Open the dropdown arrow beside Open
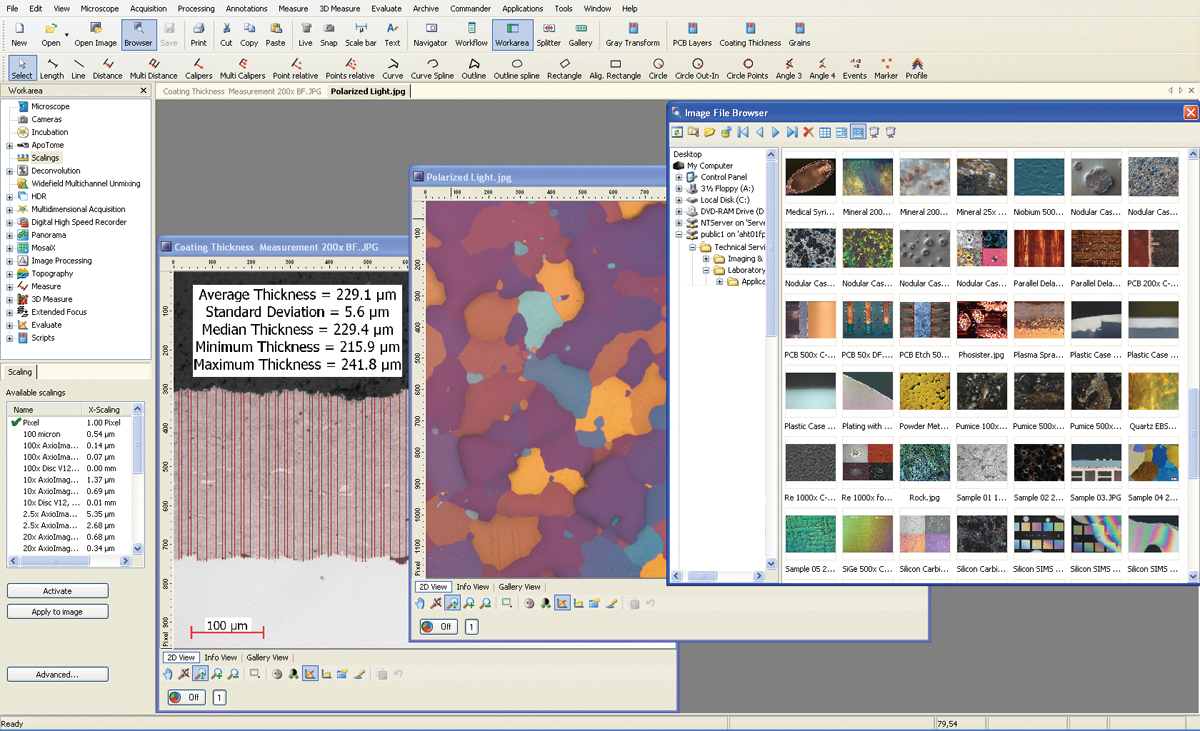 [67, 33]
